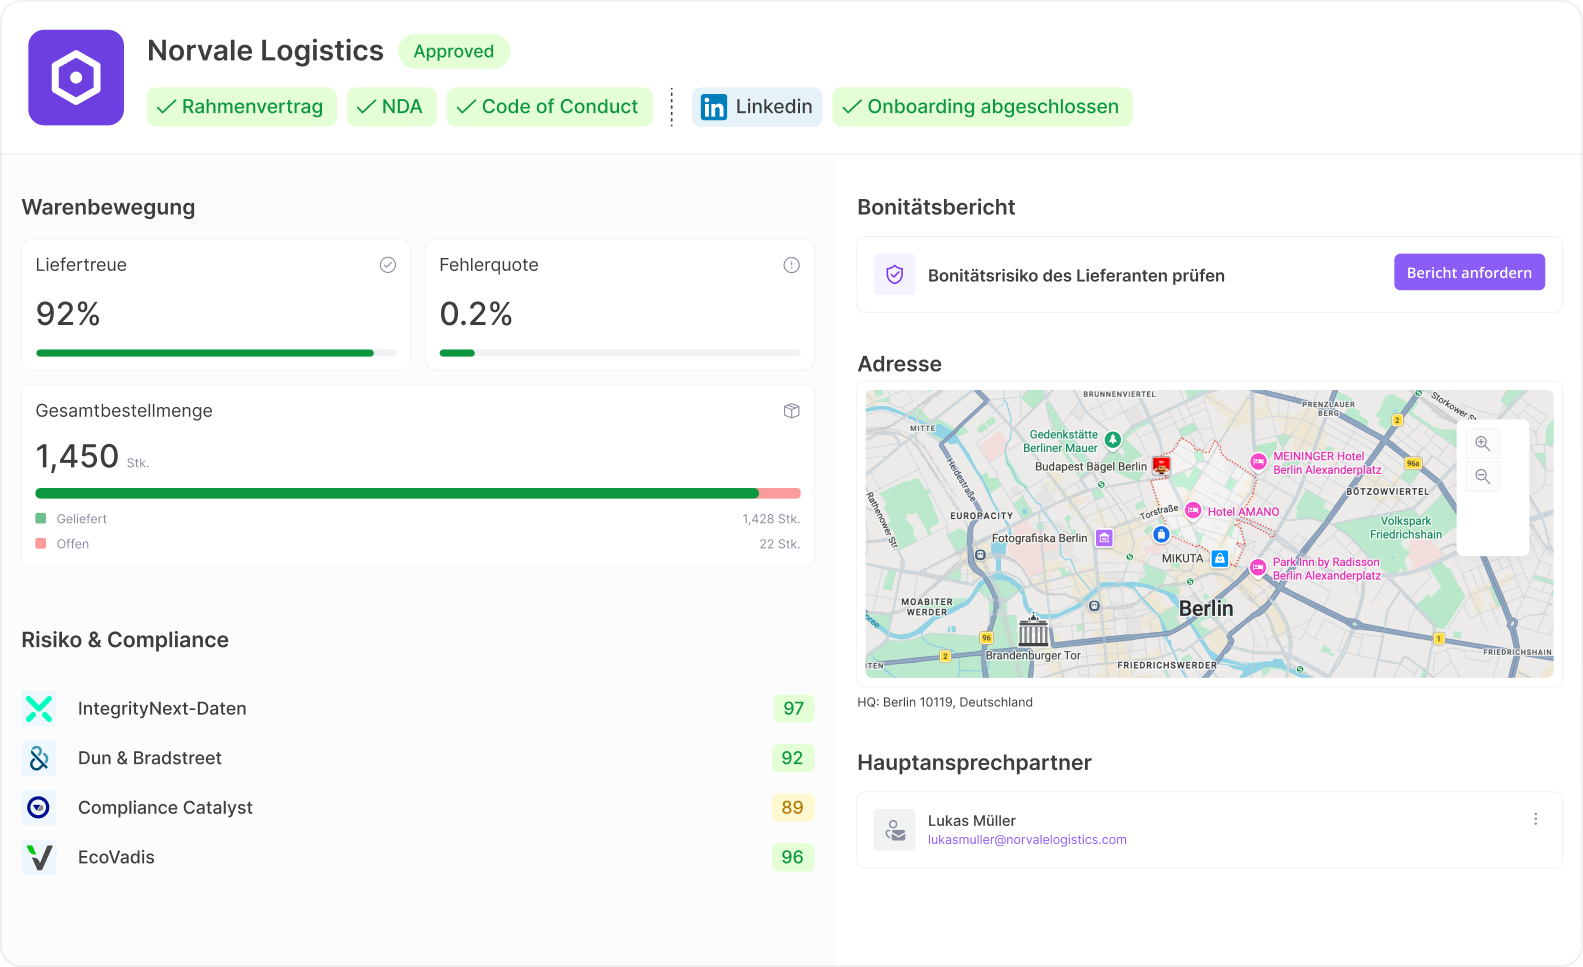Click the EcoVadis logo icon
The height and width of the screenshot is (967, 1583).
tap(39, 857)
